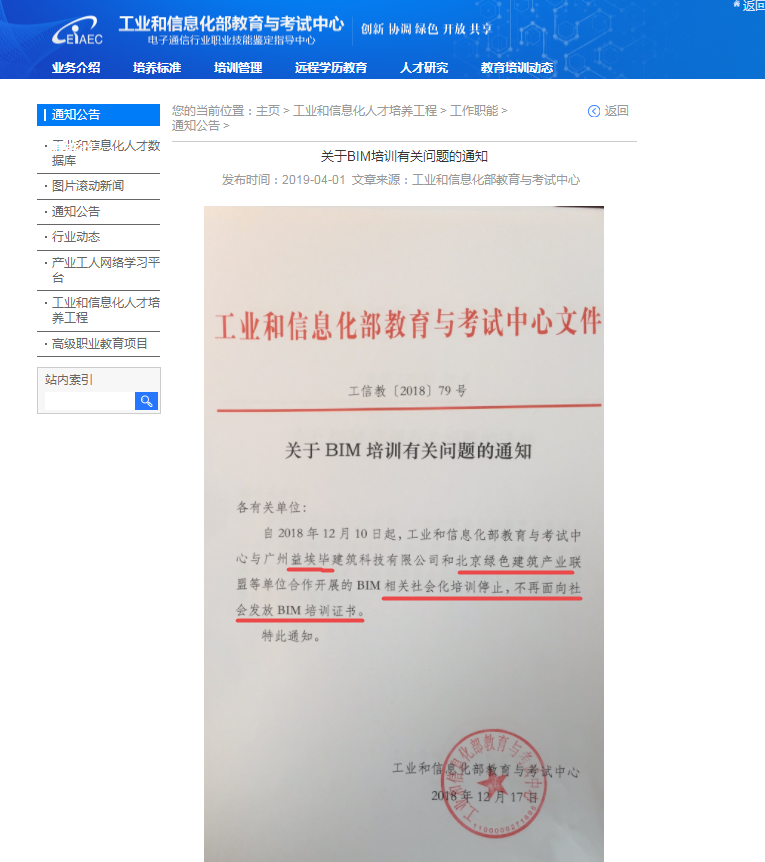The image size is (765, 862).
Task: Click 工作职能 in the breadcrumb path
Action: pos(473,111)
